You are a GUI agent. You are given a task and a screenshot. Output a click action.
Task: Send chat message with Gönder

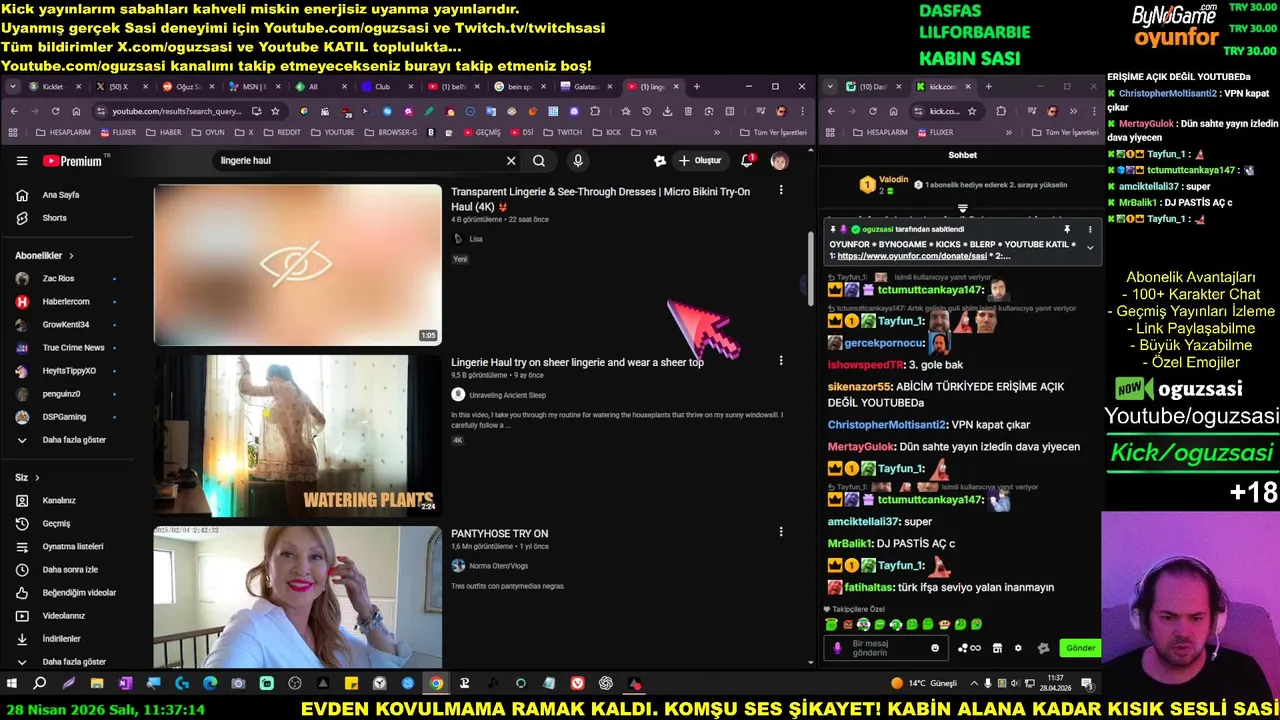coord(1080,648)
